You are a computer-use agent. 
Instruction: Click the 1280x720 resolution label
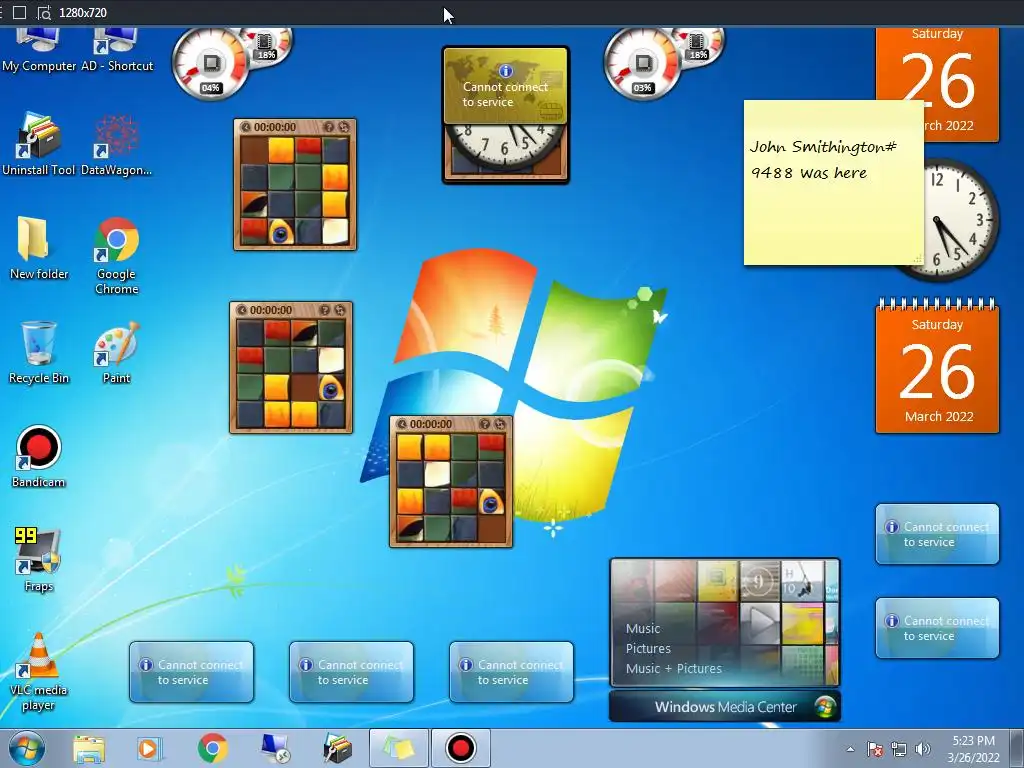(83, 12)
